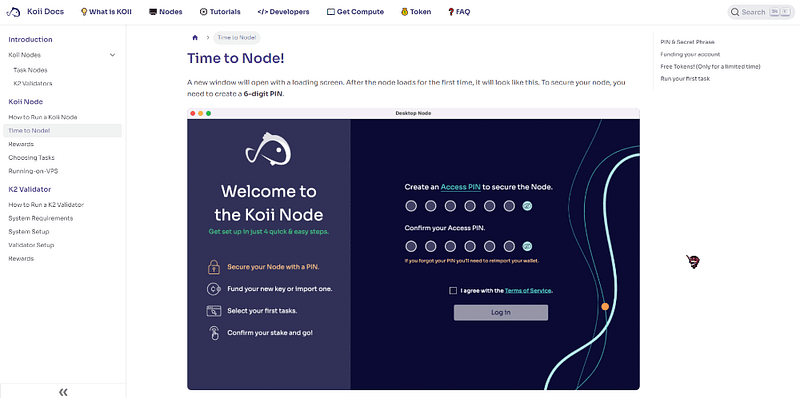Click the coin icon beside Fund your key
Viewport: 800px width, 398px height.
point(213,289)
